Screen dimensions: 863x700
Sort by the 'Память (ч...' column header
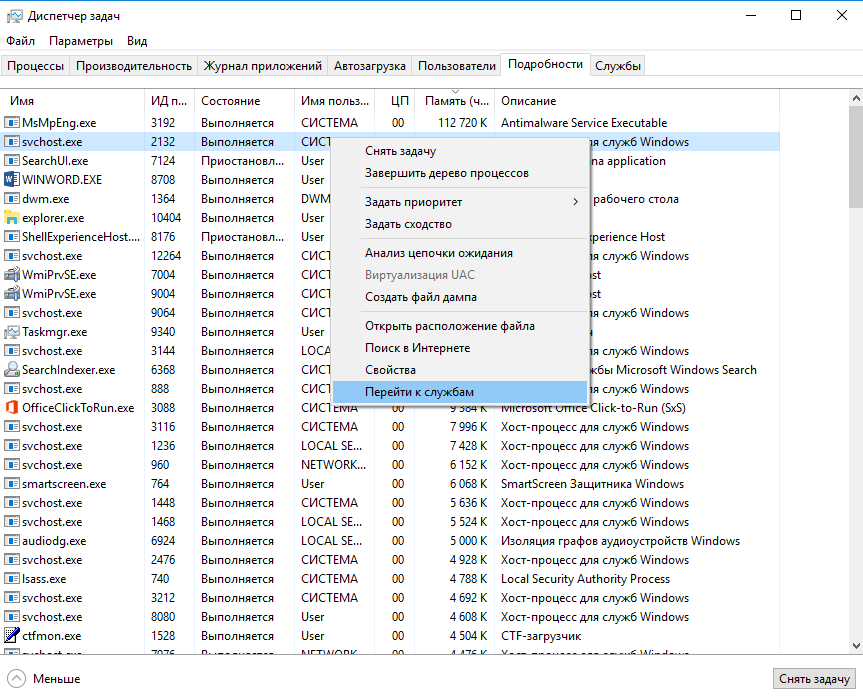(x=455, y=101)
